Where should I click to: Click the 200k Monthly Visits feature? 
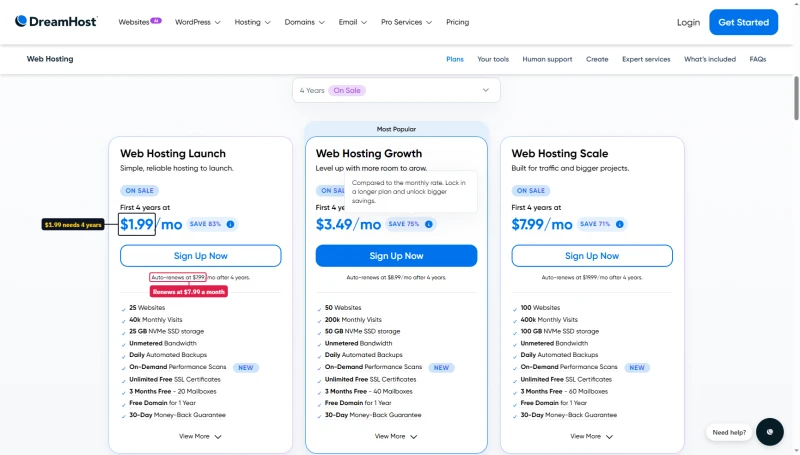tap(353, 320)
